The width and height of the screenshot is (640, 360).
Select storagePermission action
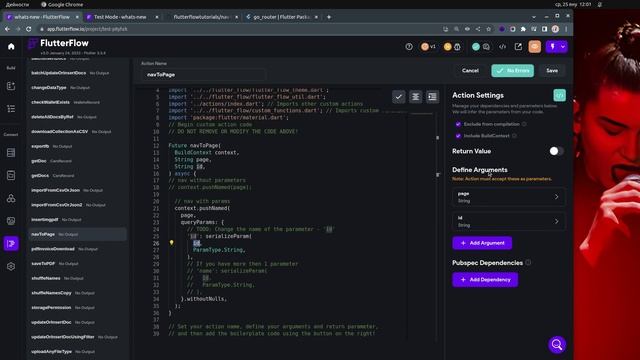(x=78, y=308)
